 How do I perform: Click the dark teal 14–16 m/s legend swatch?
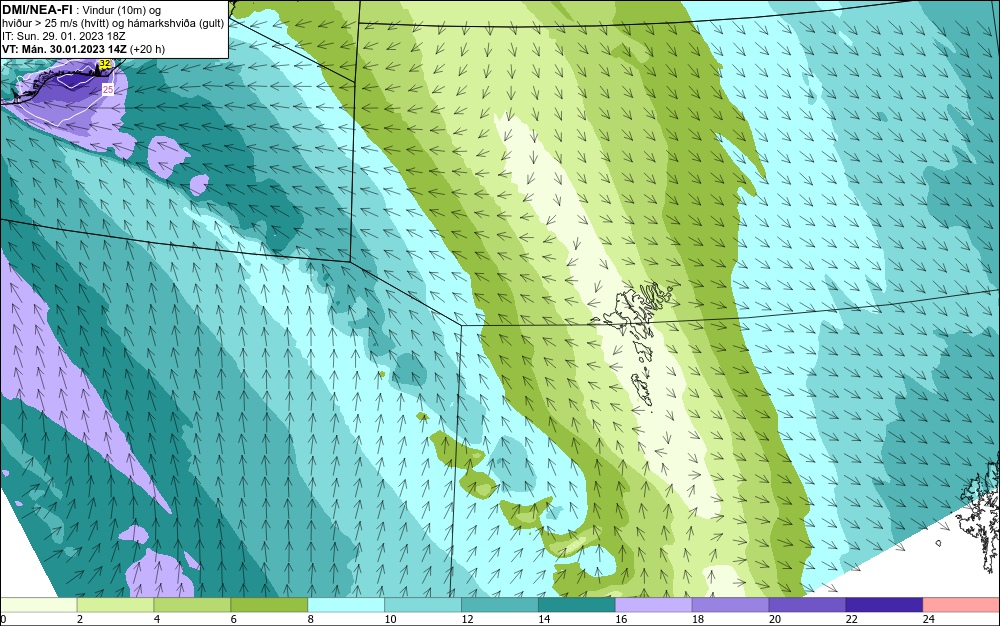click(577, 604)
